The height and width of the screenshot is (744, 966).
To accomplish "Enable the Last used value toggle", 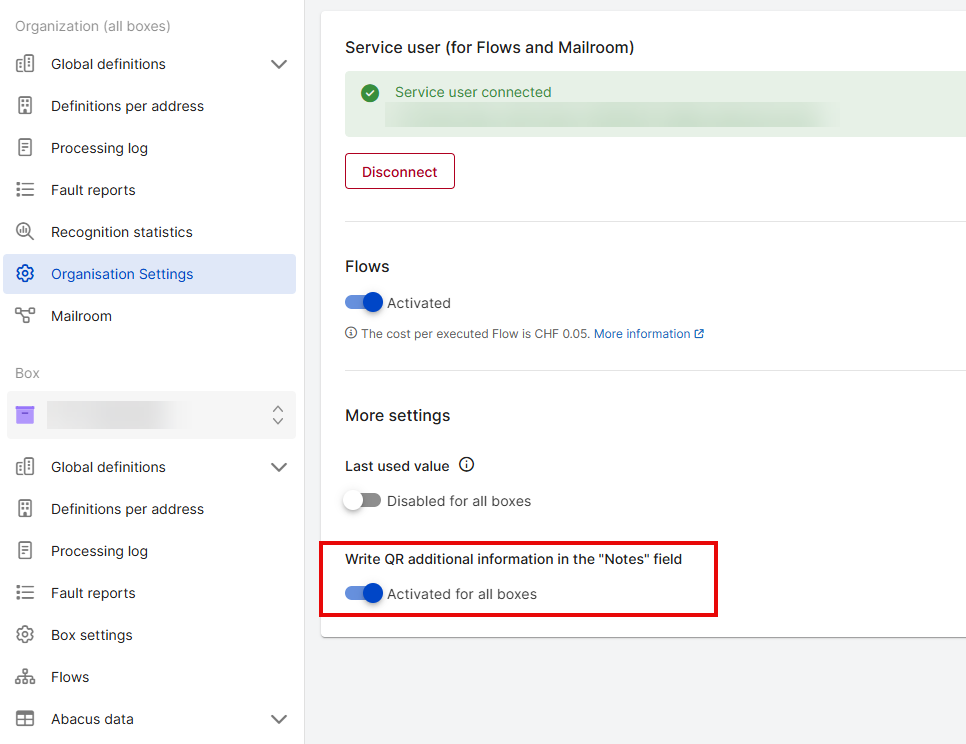I will click(362, 500).
